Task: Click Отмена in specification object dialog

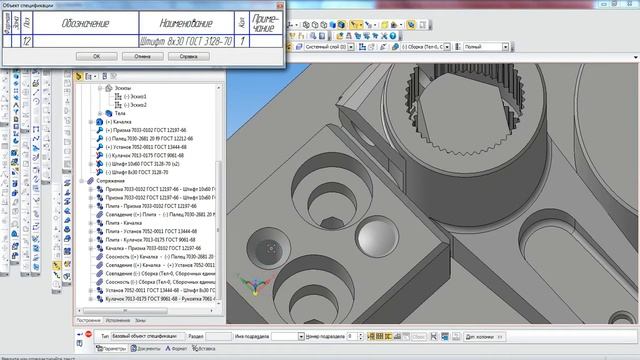Action: click(x=142, y=56)
